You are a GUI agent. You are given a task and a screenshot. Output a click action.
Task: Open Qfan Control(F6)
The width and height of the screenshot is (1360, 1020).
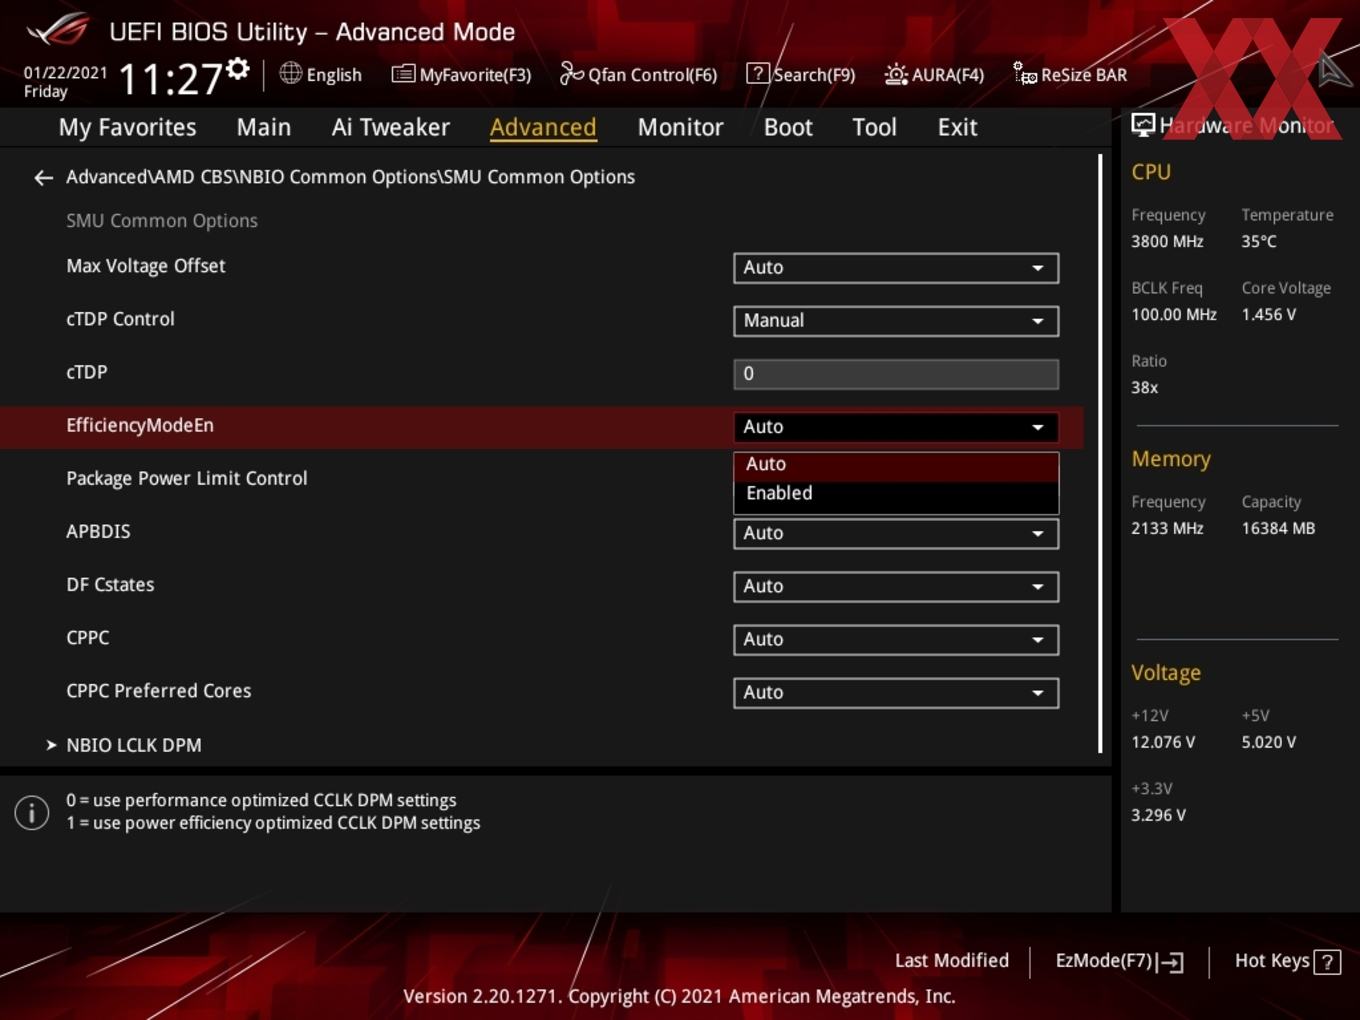pos(638,74)
